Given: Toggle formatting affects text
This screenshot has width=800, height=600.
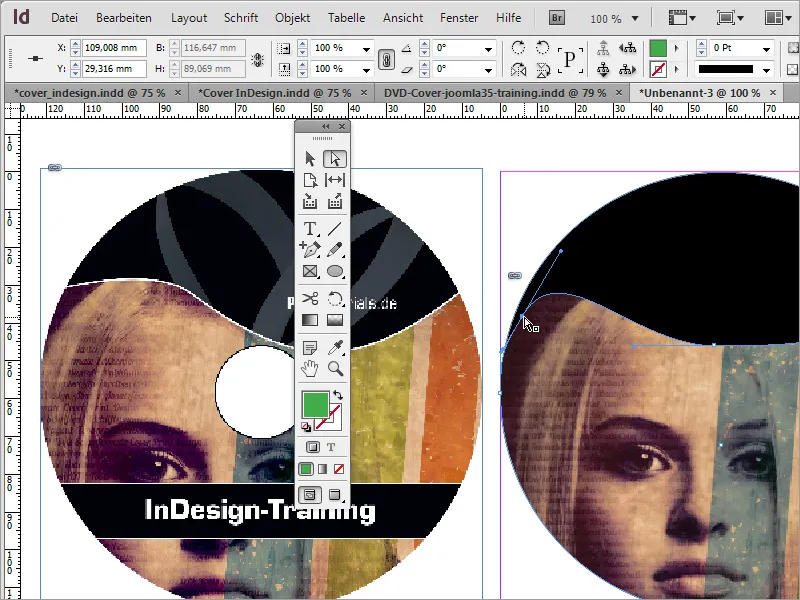Looking at the screenshot, I should tap(331, 447).
